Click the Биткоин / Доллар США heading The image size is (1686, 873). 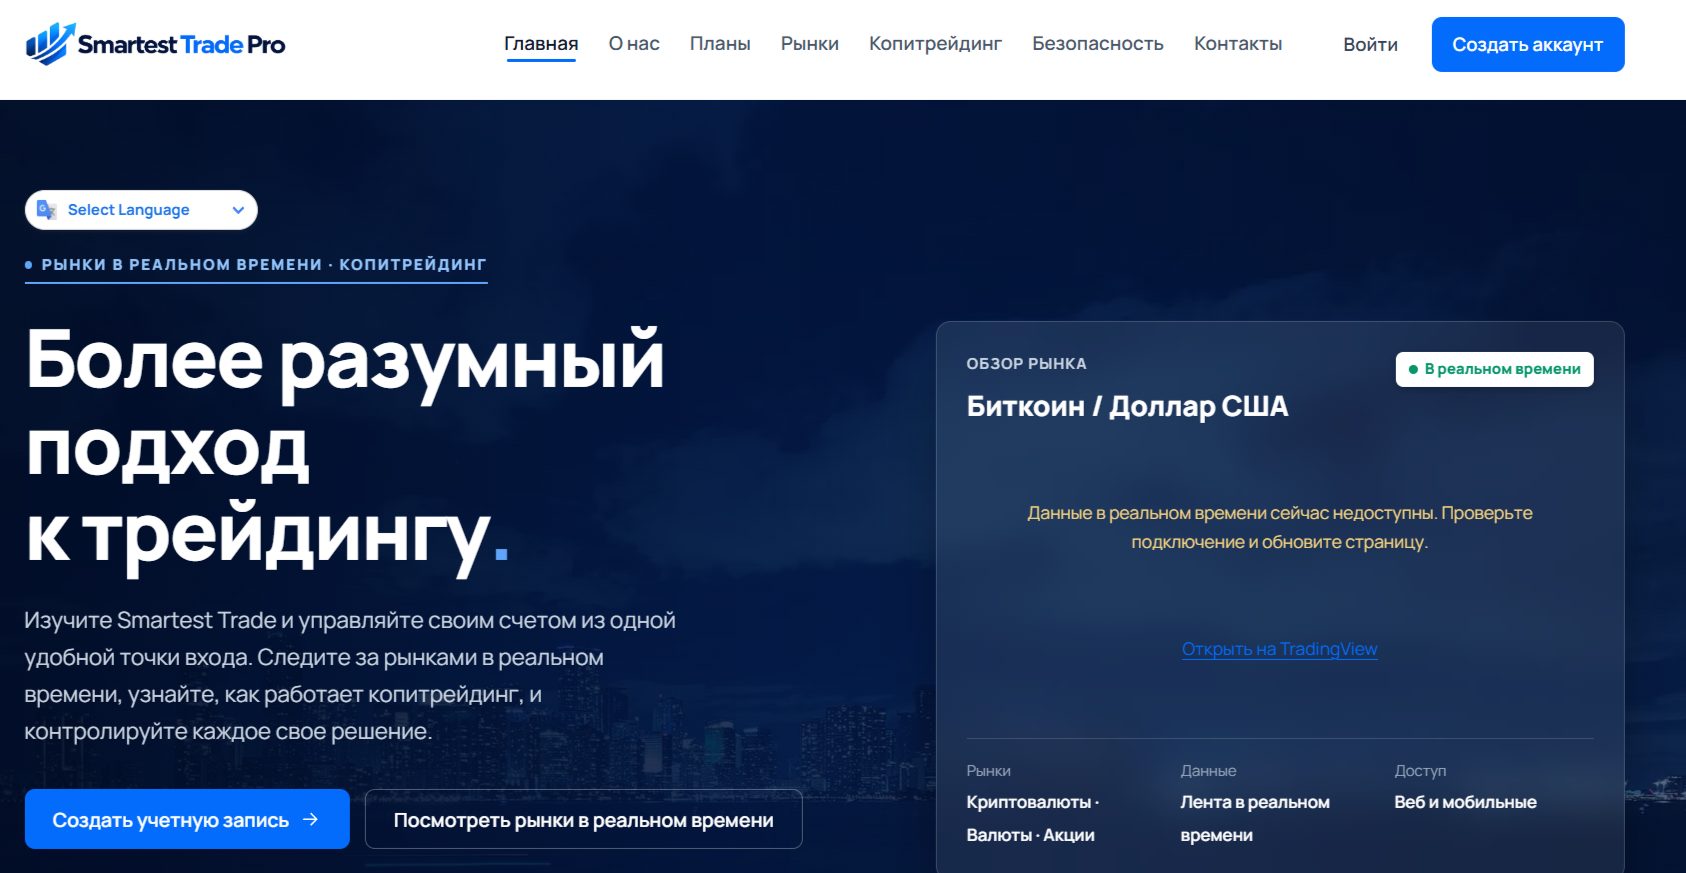1127,406
